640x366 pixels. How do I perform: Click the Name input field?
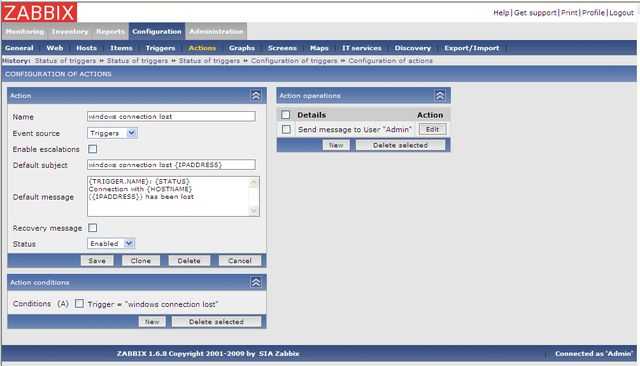tap(171, 116)
